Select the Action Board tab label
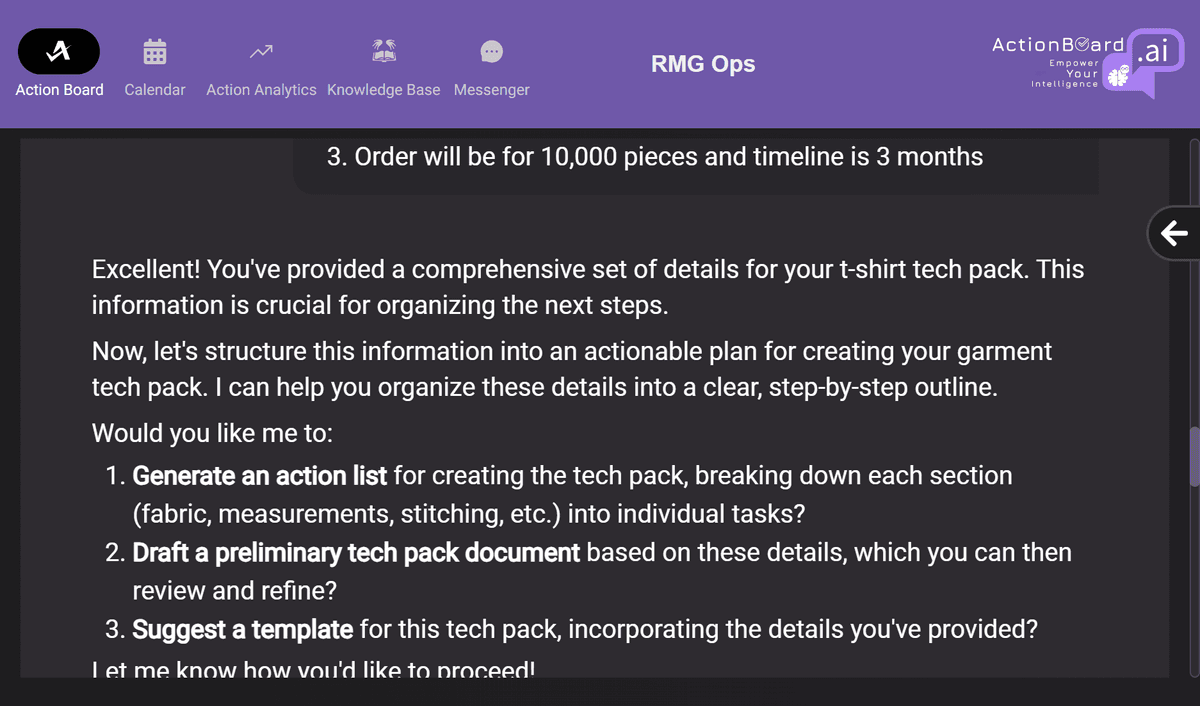1200x706 pixels. [x=60, y=90]
